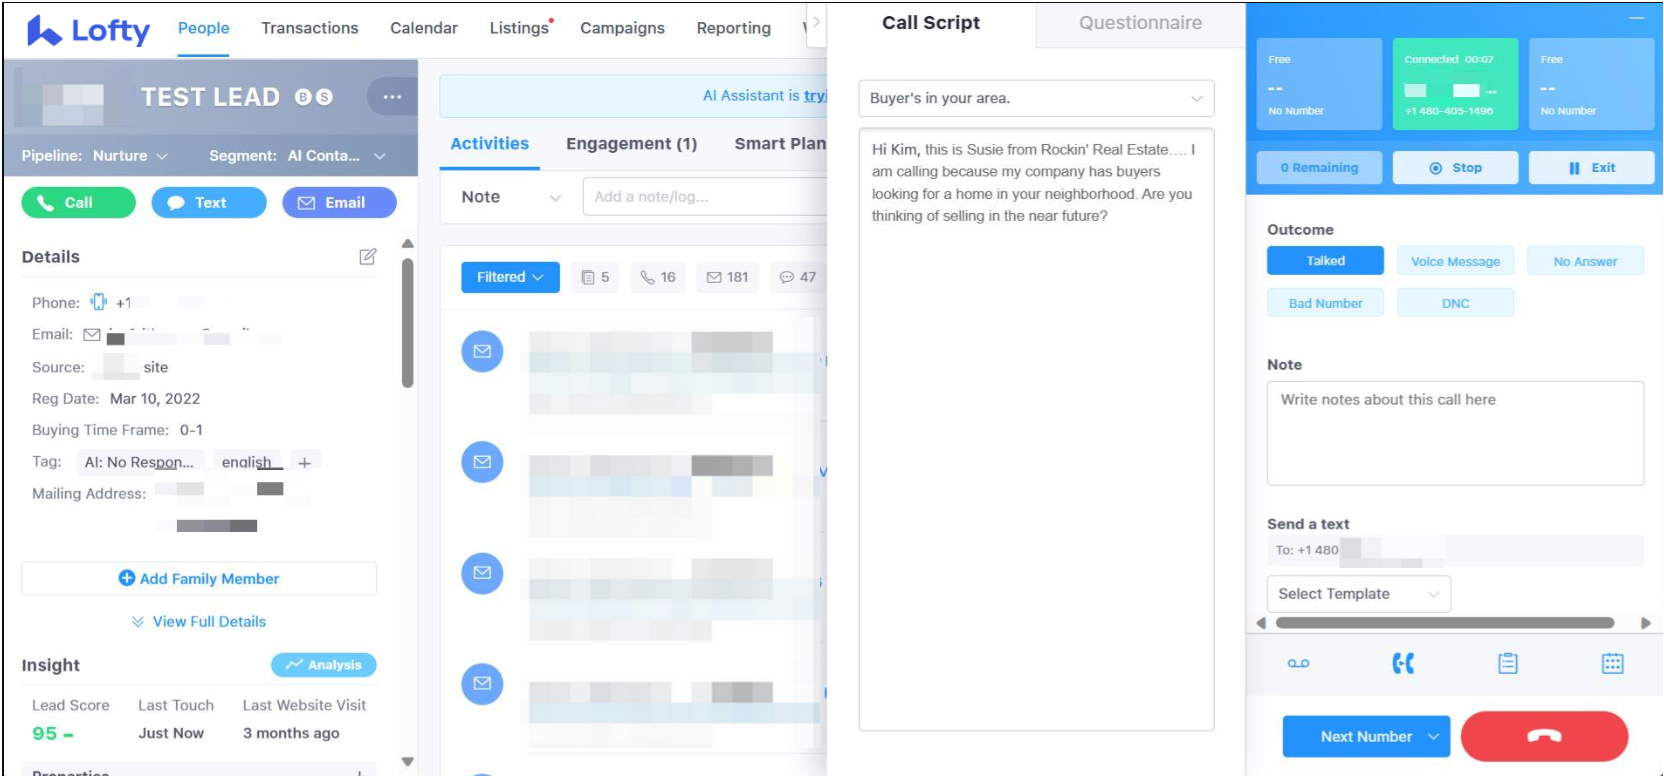Open Select Template dropdown
Image resolution: width=1664 pixels, height=776 pixels.
(1358, 594)
